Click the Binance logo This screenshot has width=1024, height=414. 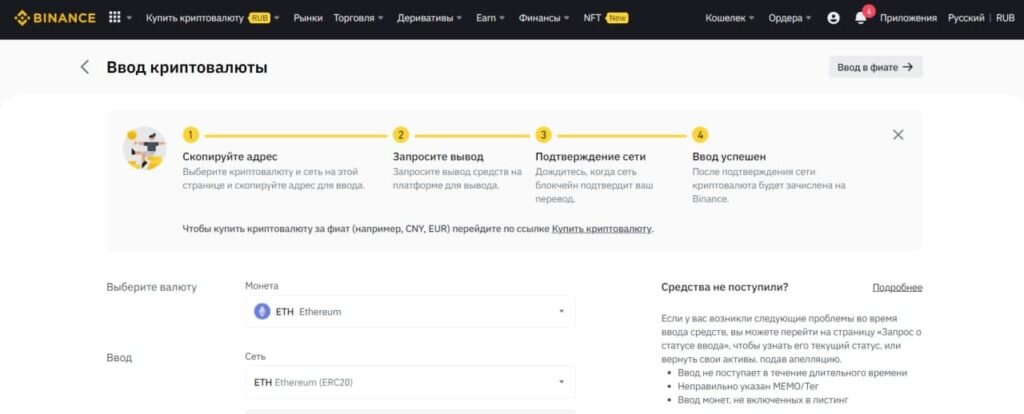point(55,18)
